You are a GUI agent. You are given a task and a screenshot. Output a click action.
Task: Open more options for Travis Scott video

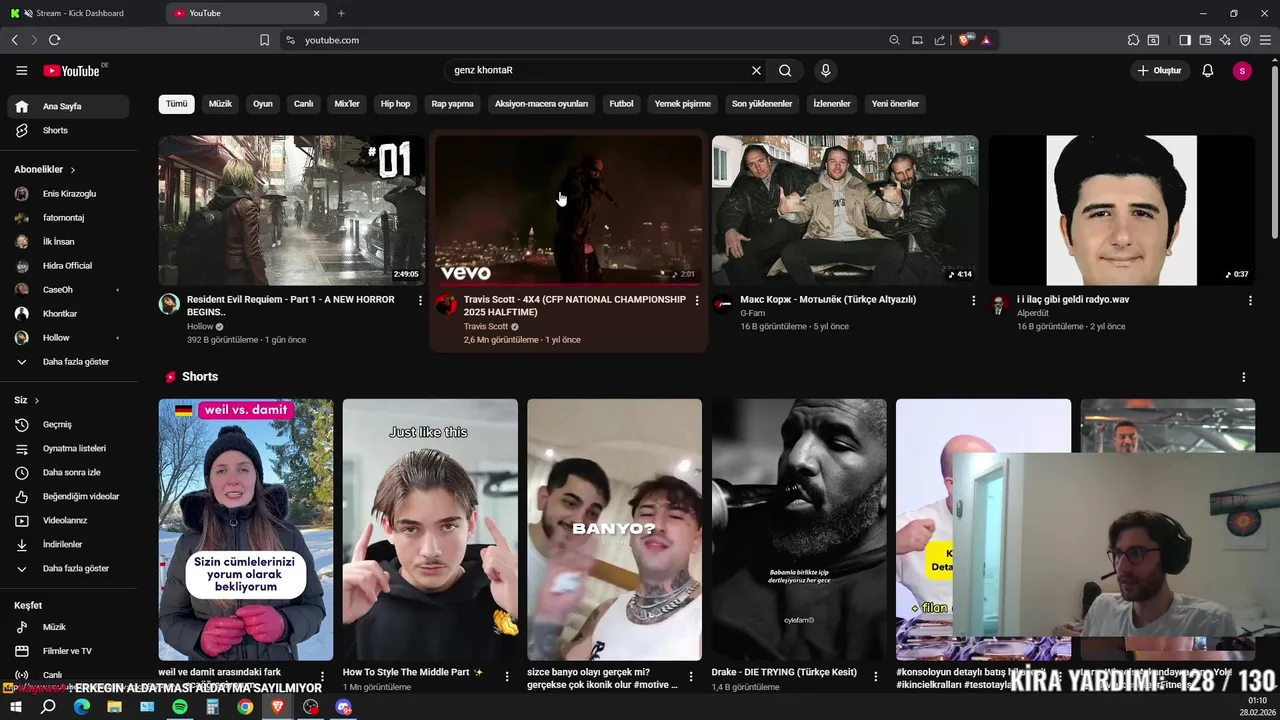697,300
